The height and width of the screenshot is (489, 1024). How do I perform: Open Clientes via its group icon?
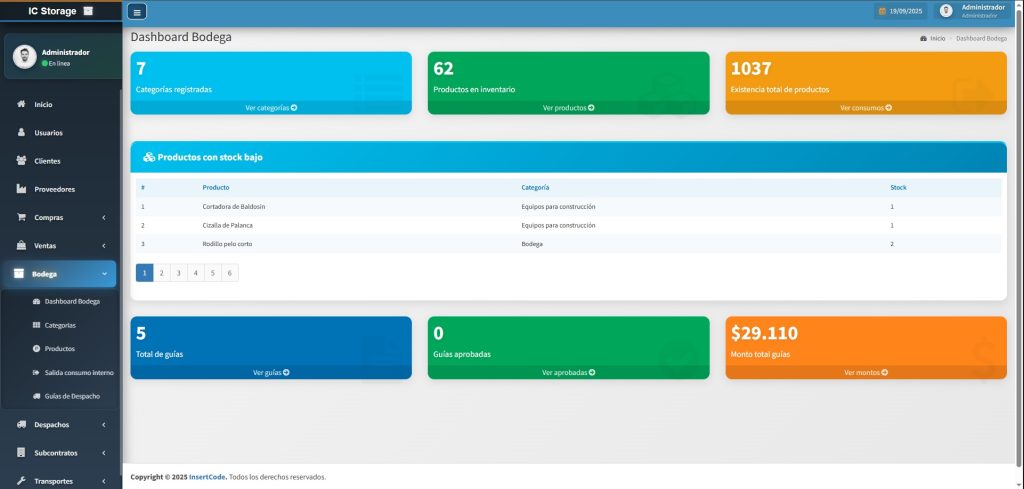pos(21,161)
